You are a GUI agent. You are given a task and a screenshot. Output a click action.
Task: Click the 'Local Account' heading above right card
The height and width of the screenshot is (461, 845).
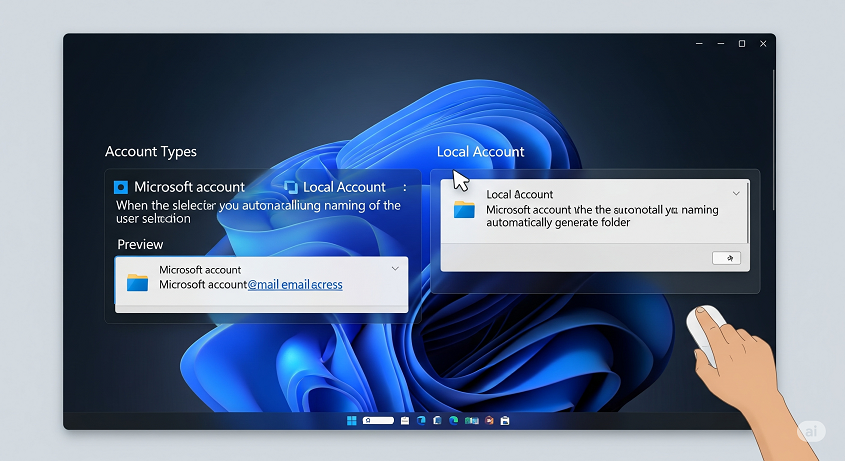(x=480, y=152)
